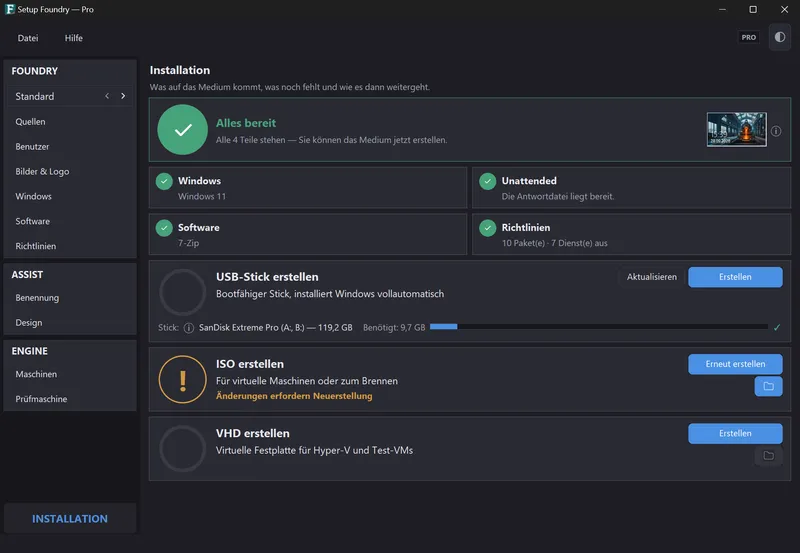The image size is (800, 553).
Task: Click the ENGINE sidebar heading
Action: coord(30,351)
